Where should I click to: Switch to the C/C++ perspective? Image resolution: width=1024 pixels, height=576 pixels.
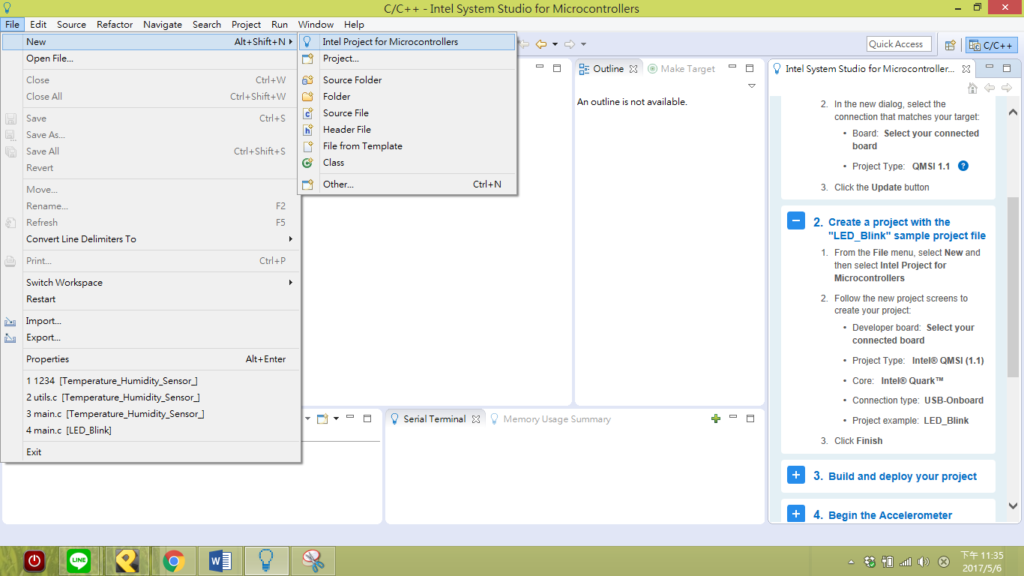991,45
